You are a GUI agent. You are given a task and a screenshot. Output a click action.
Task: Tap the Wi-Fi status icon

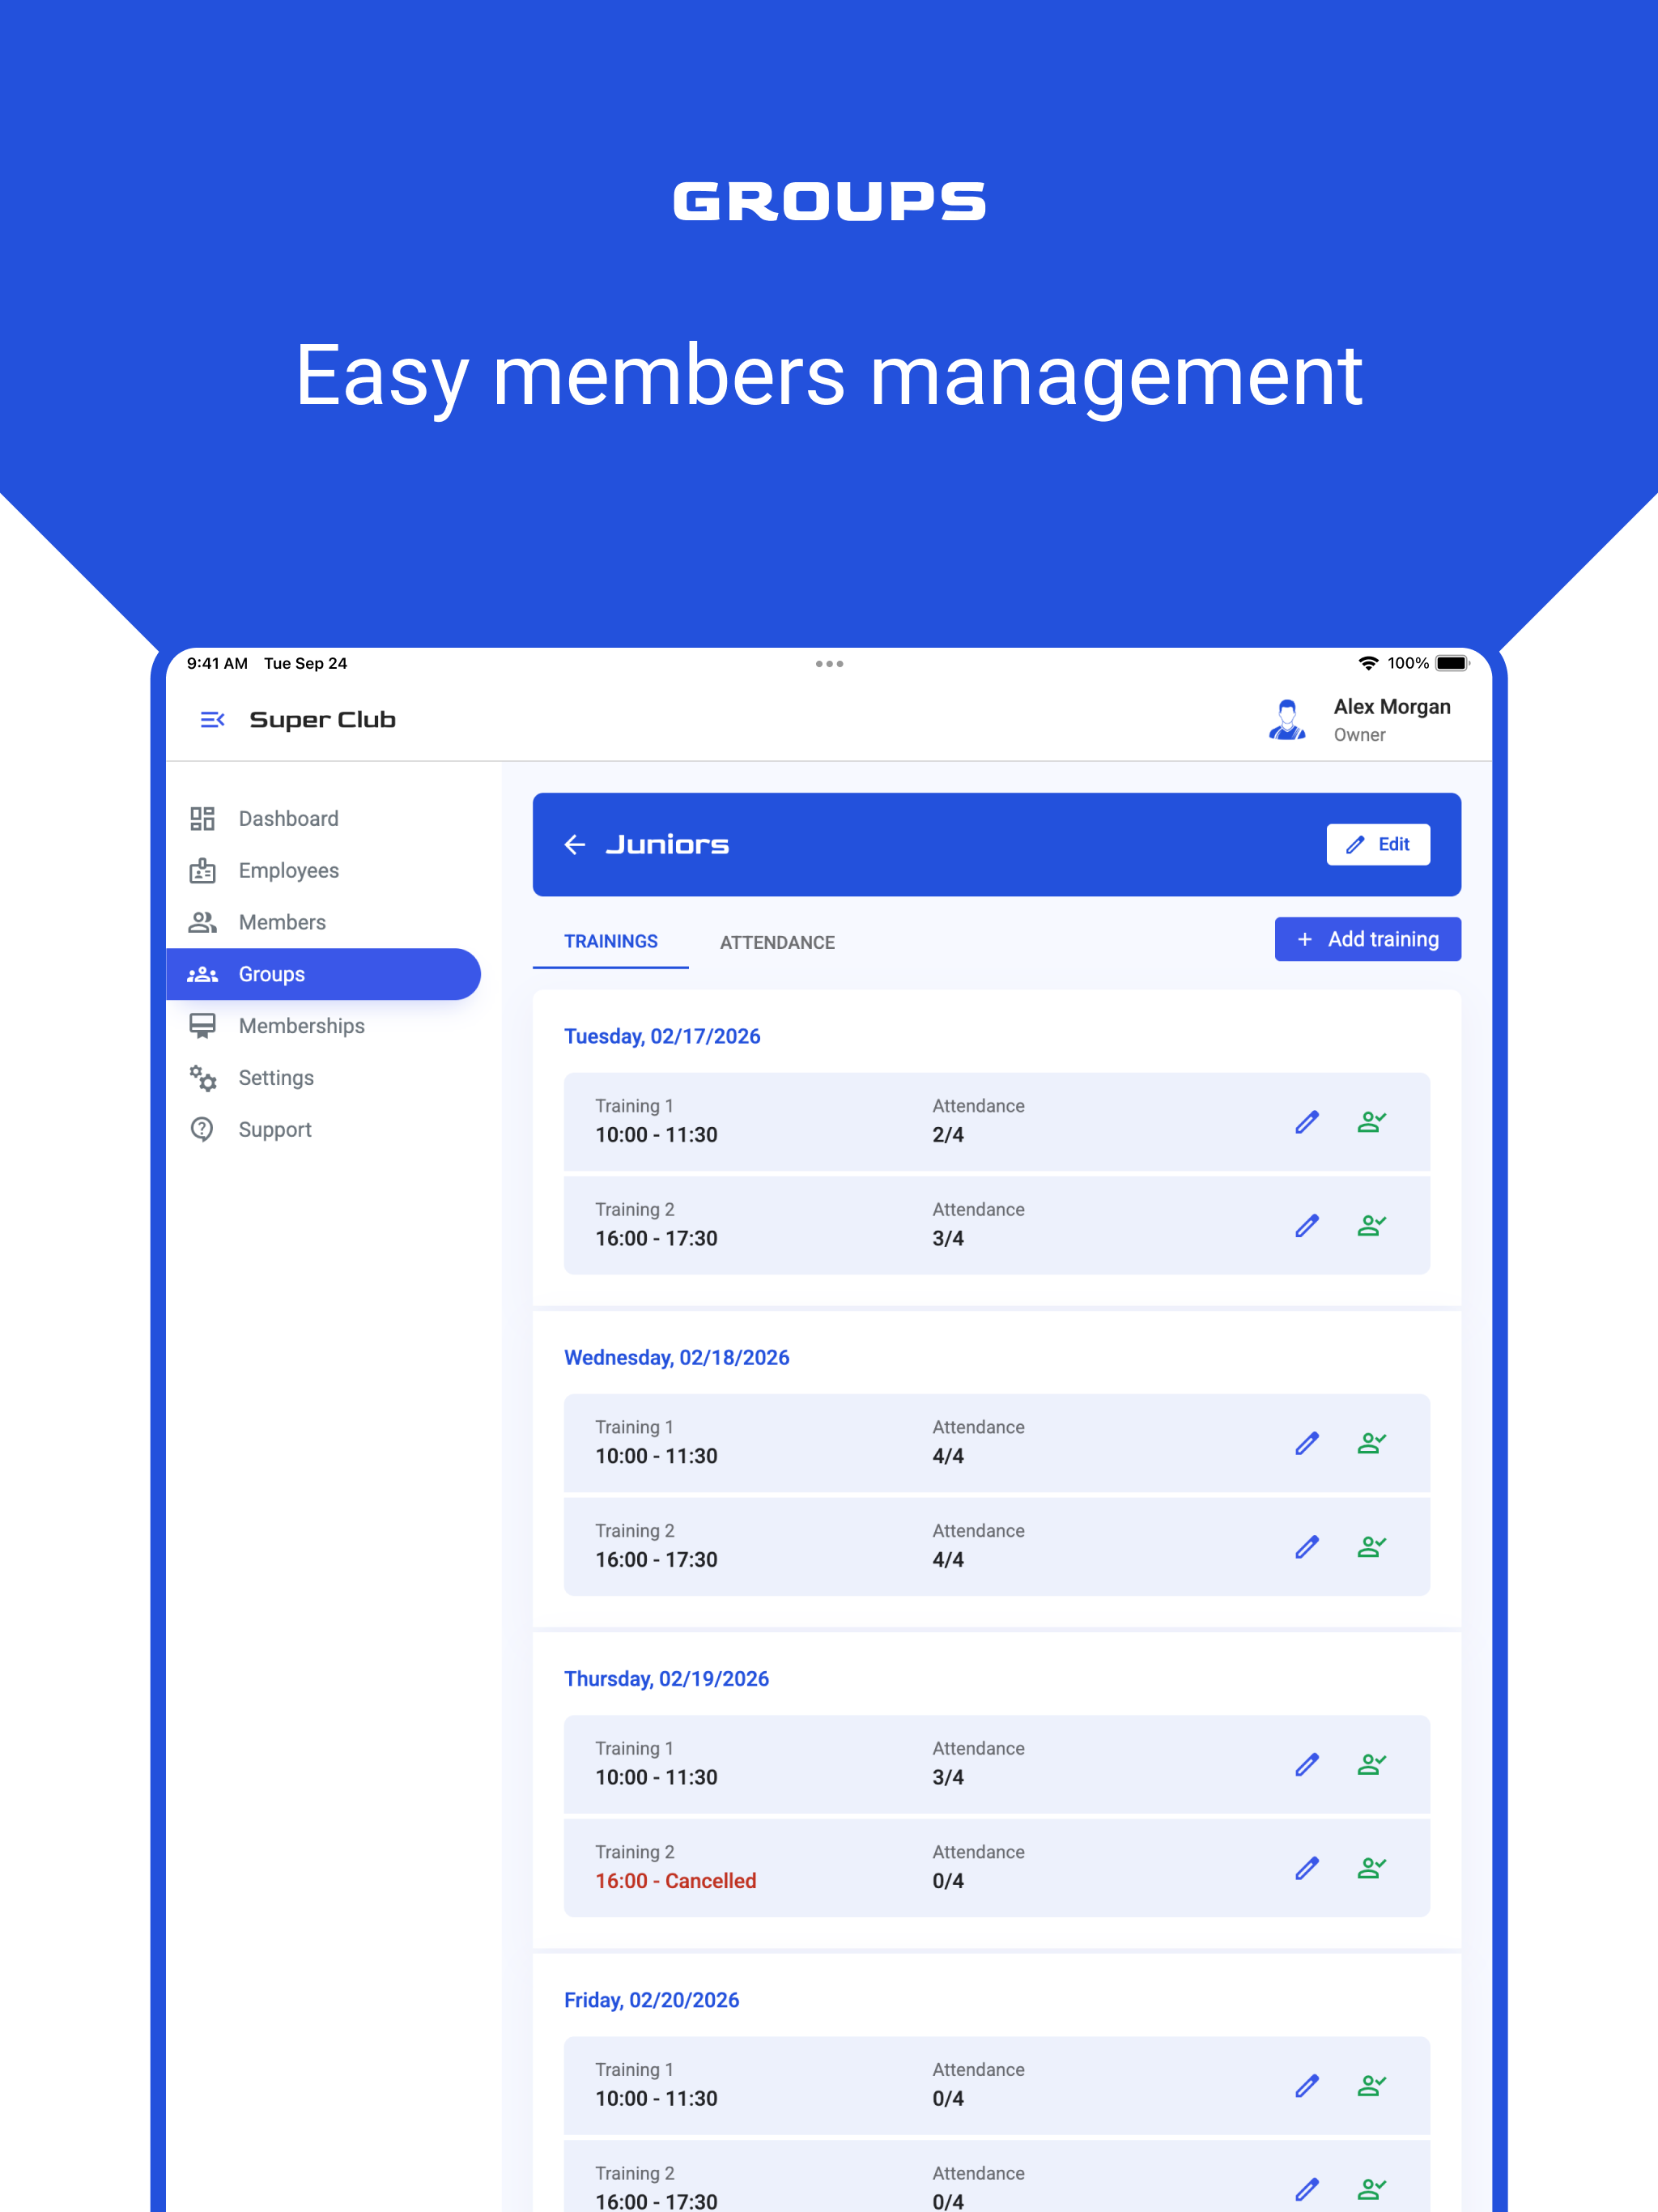pyautogui.click(x=1368, y=664)
